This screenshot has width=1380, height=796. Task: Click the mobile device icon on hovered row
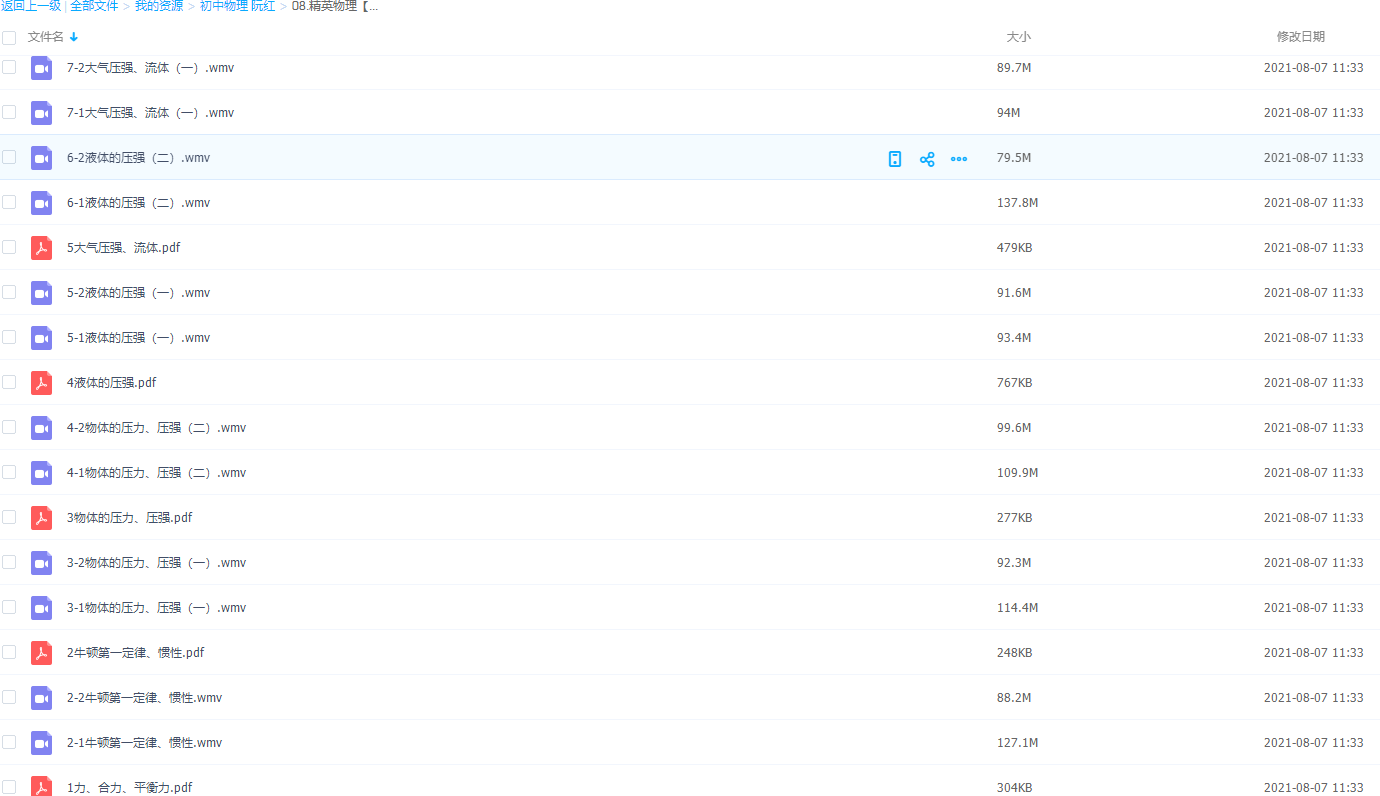pos(895,159)
